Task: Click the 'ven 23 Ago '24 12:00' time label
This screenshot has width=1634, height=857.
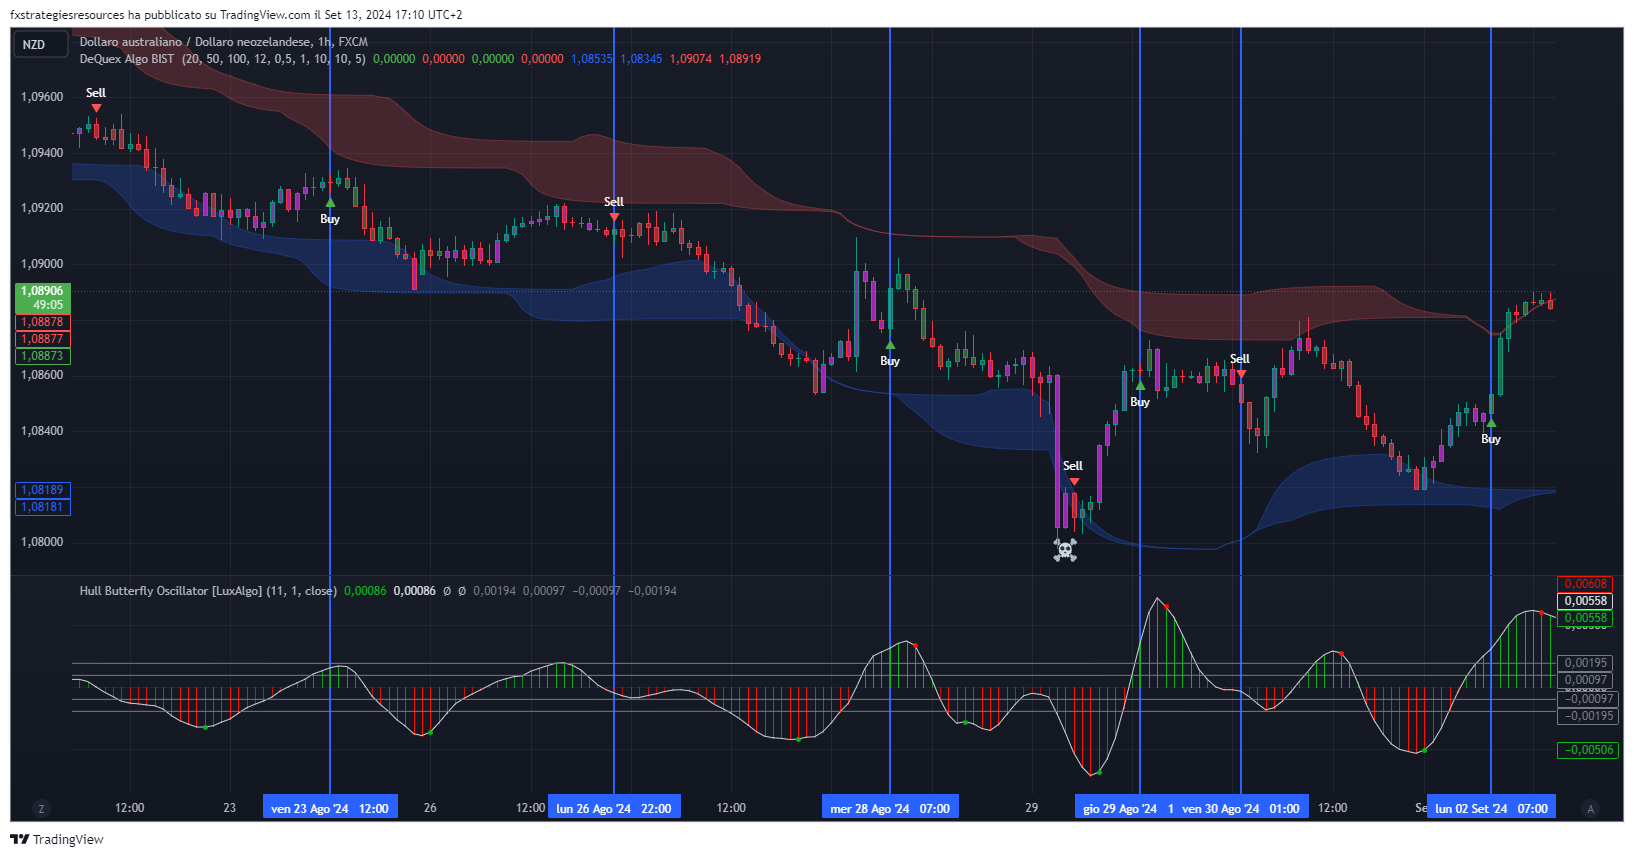Action: coord(330,808)
